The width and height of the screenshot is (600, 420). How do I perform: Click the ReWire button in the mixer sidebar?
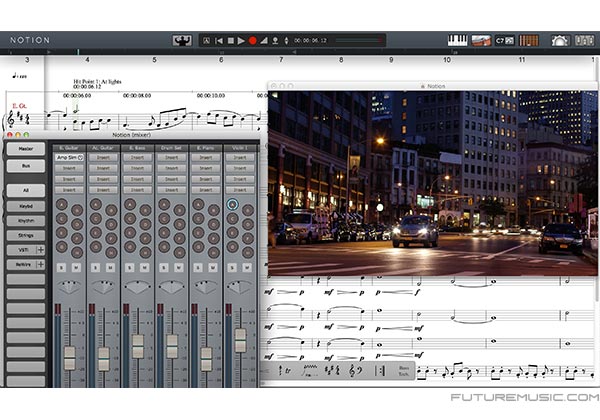[23, 264]
